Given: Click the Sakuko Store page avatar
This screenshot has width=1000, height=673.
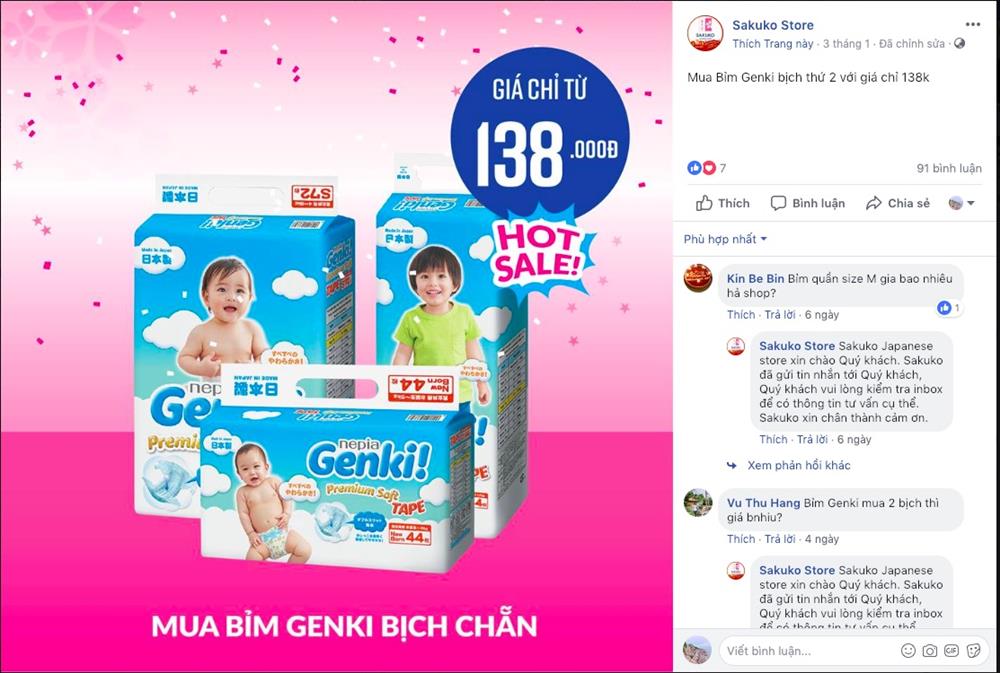Looking at the screenshot, I should tap(705, 33).
